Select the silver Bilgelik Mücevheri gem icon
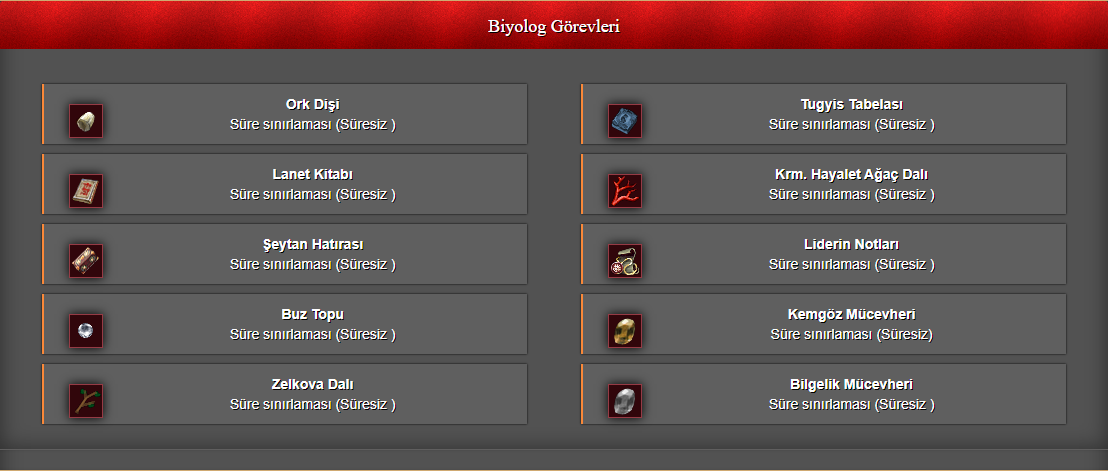 [625, 400]
